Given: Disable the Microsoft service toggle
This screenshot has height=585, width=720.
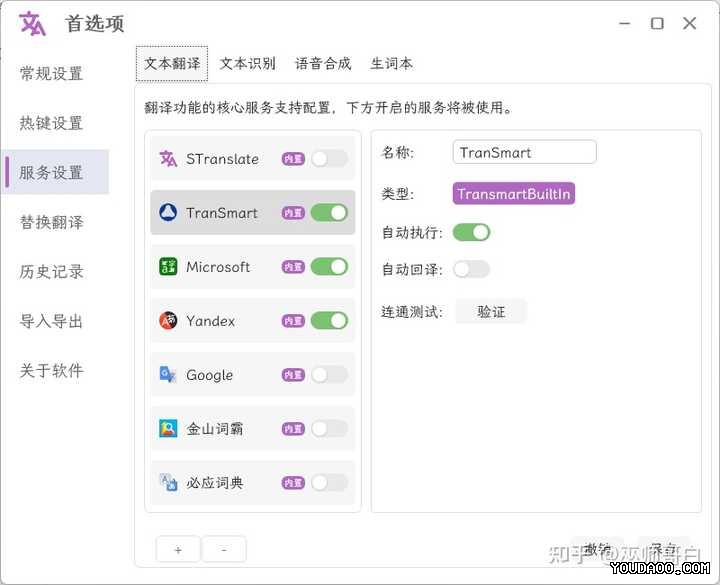Looking at the screenshot, I should pos(329,267).
